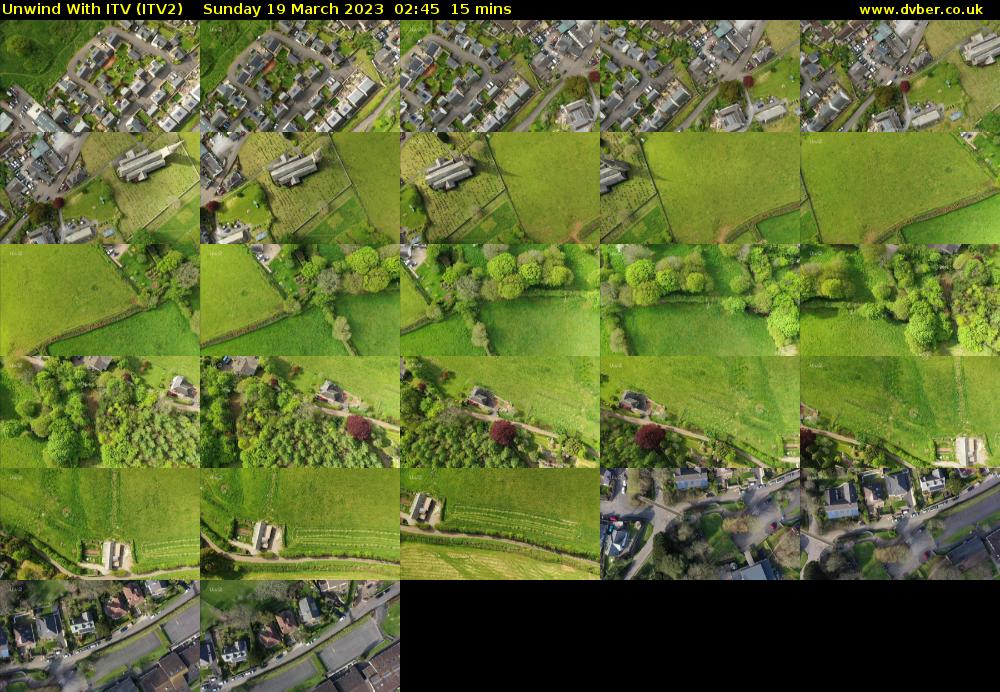Pick the second-row frame with car park and church
Screen dimensions: 1000x692
pyautogui.click(x=100, y=188)
